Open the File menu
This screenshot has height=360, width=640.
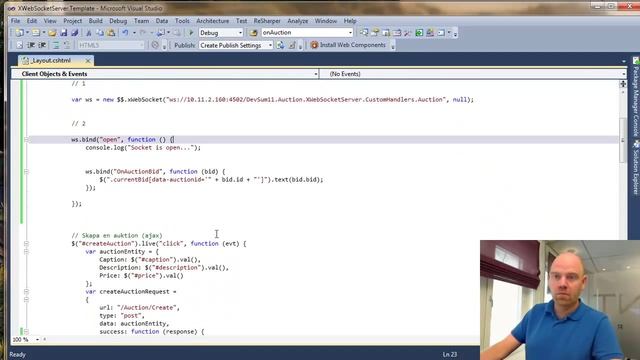pyautogui.click(x=16, y=21)
